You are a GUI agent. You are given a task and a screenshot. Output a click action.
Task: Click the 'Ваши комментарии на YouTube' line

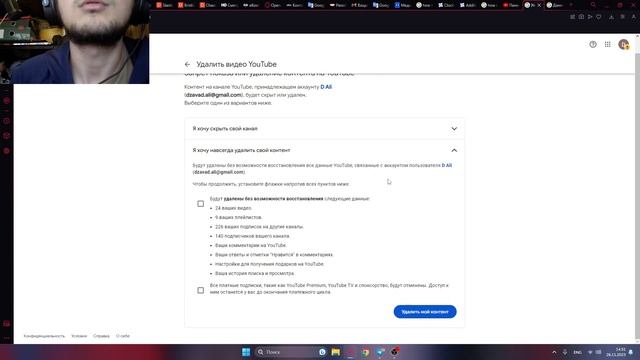click(251, 245)
